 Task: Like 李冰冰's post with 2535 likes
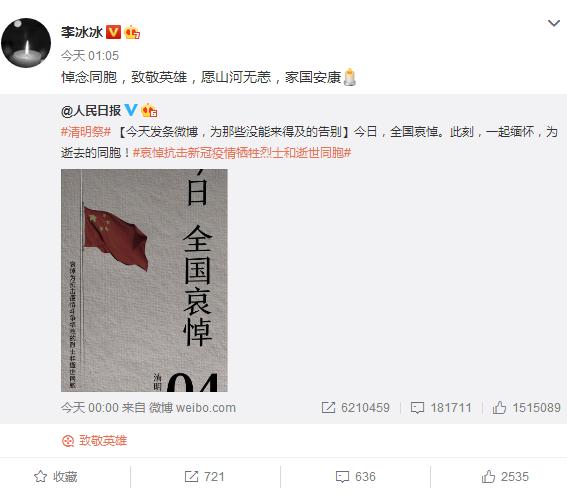[x=505, y=476]
